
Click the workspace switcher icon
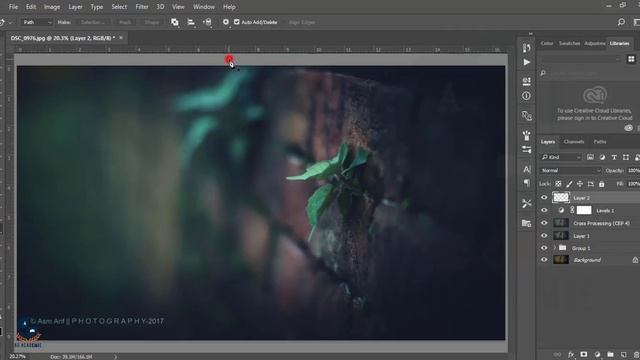point(636,22)
